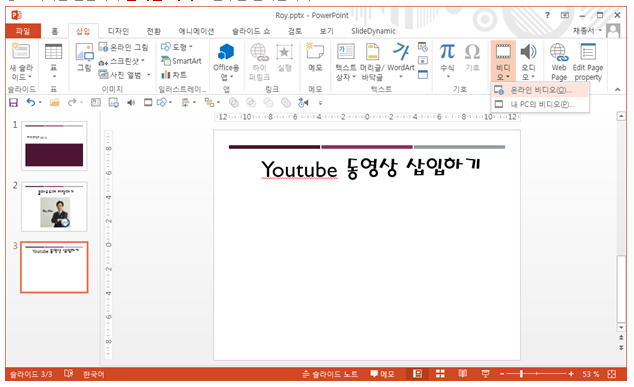Image resolution: width=634 pixels, height=387 pixels.
Task: Collapse the ribbon with the chevron
Action: [617, 90]
